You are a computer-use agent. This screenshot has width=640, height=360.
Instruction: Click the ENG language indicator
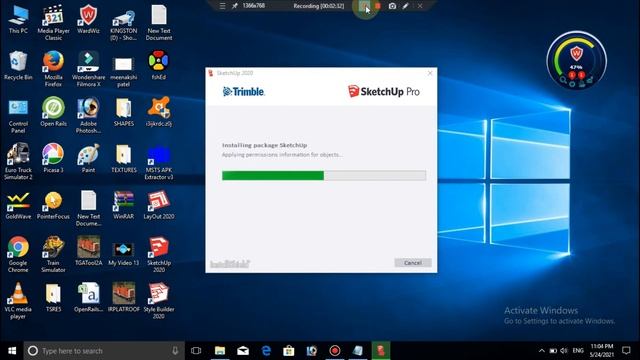coord(578,351)
